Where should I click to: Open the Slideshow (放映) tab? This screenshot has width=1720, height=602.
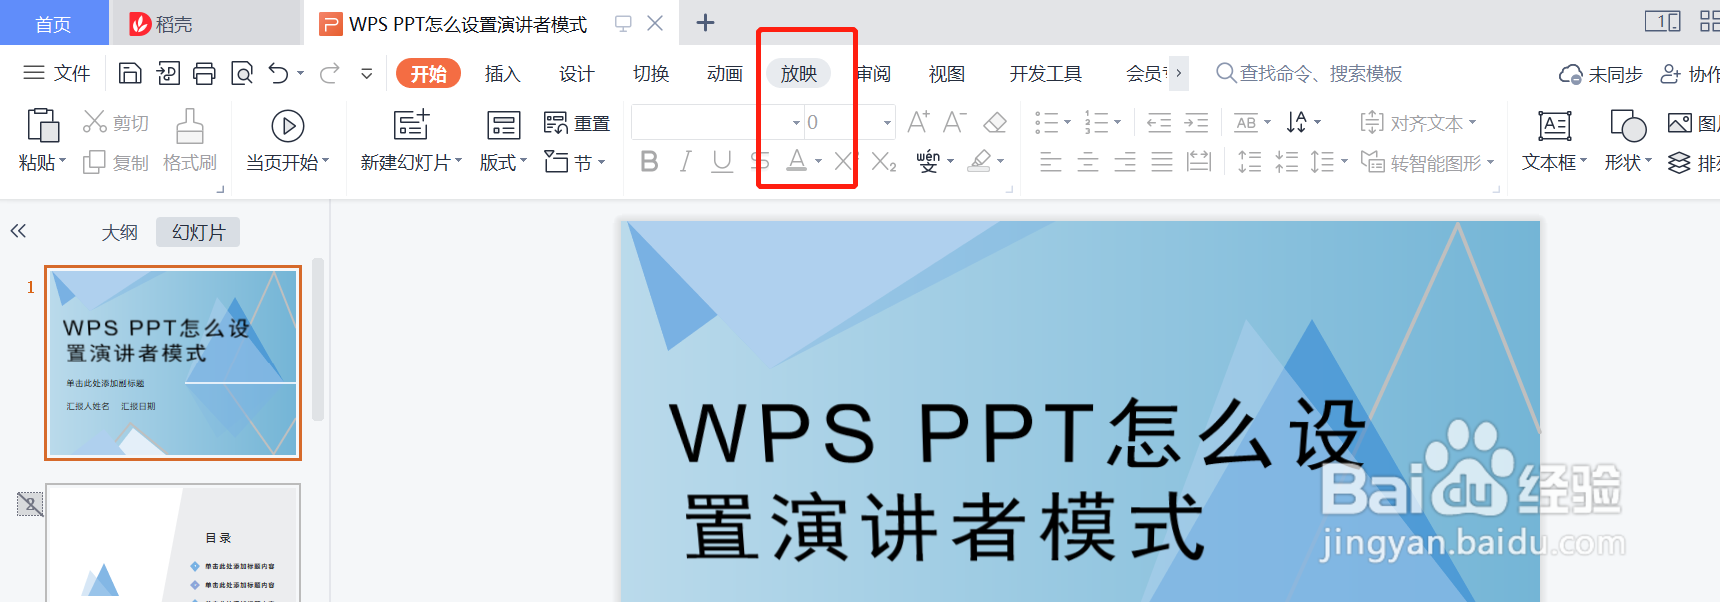799,73
